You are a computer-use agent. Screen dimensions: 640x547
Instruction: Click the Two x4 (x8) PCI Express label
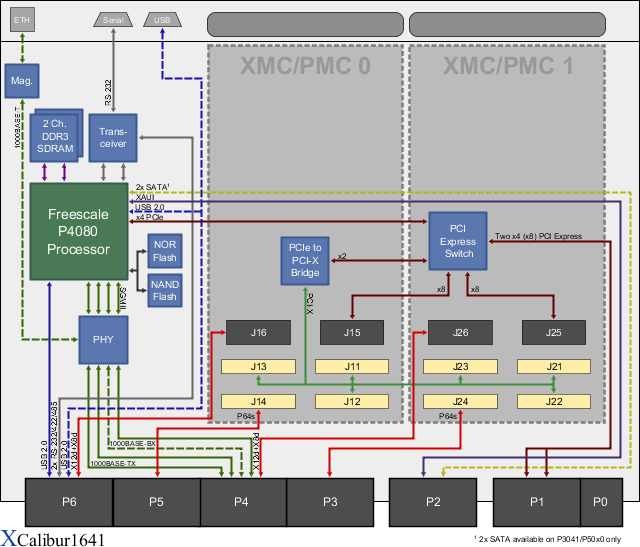click(x=538, y=236)
